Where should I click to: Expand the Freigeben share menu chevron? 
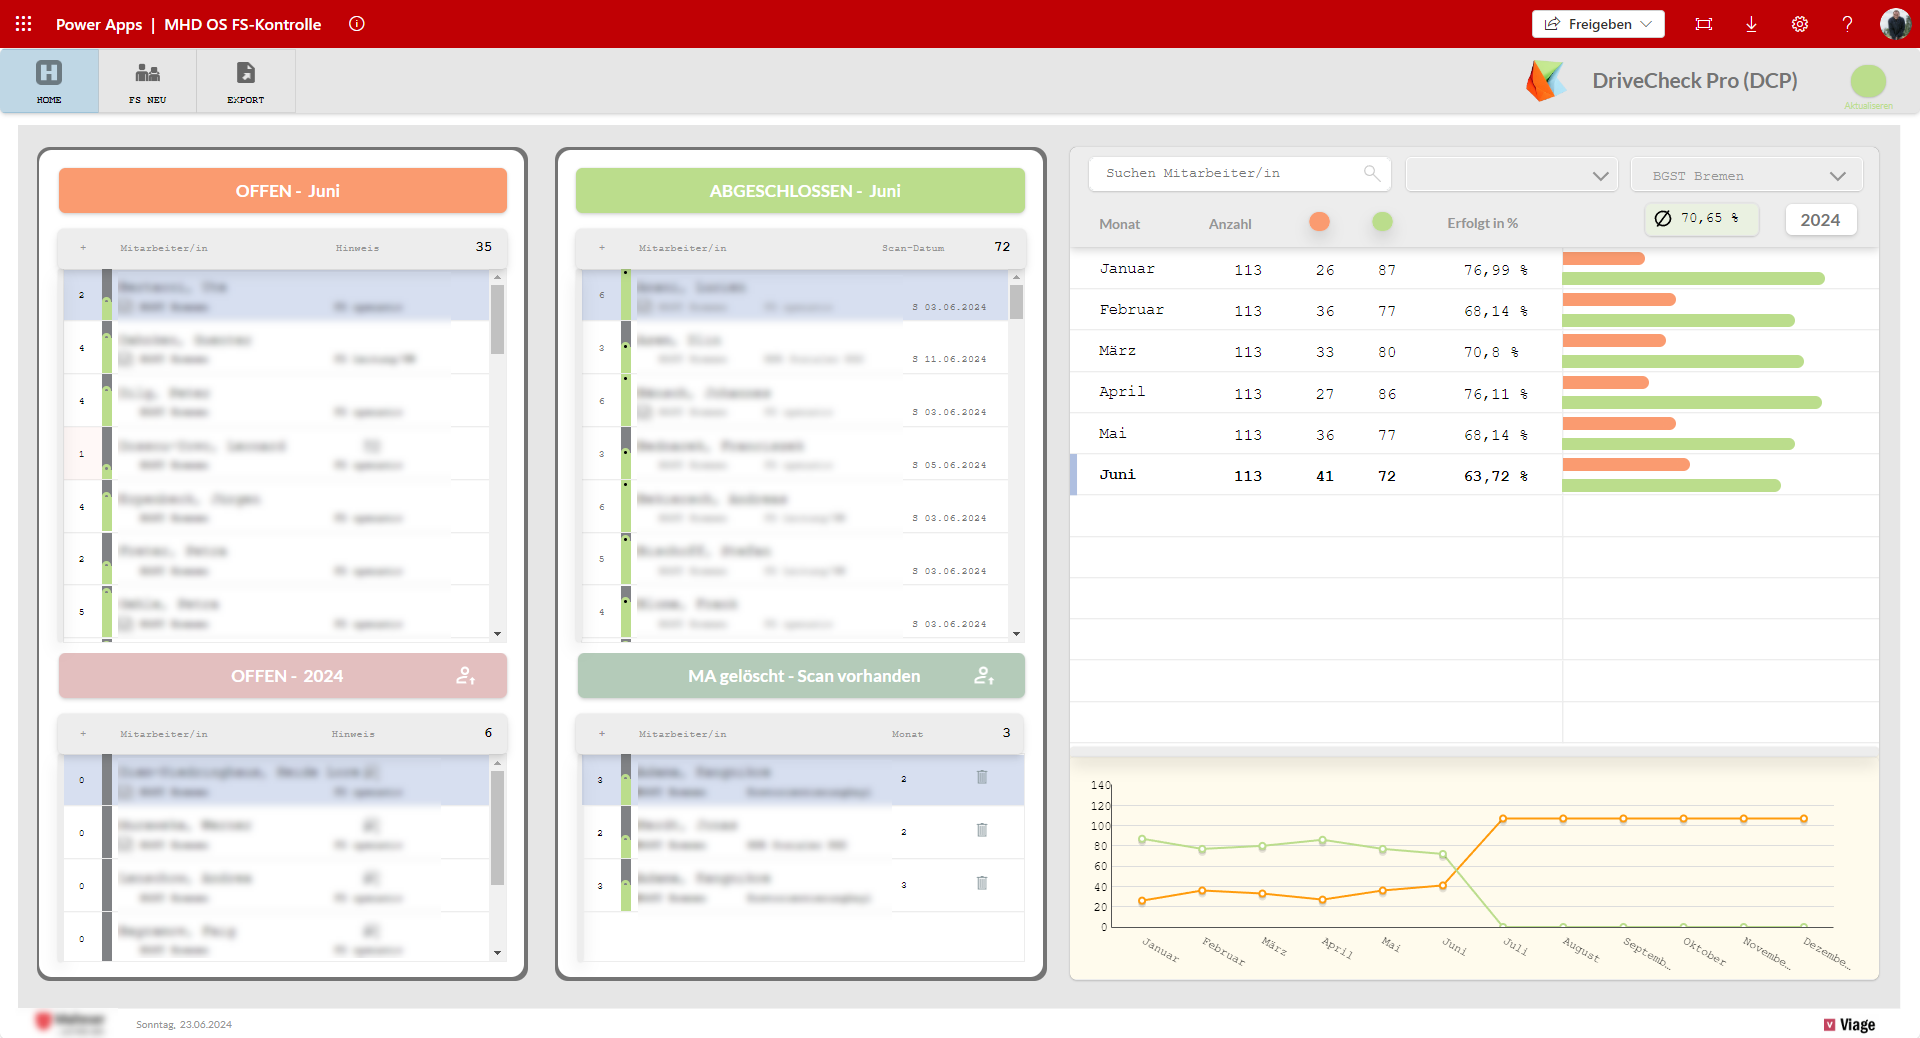click(x=1646, y=24)
